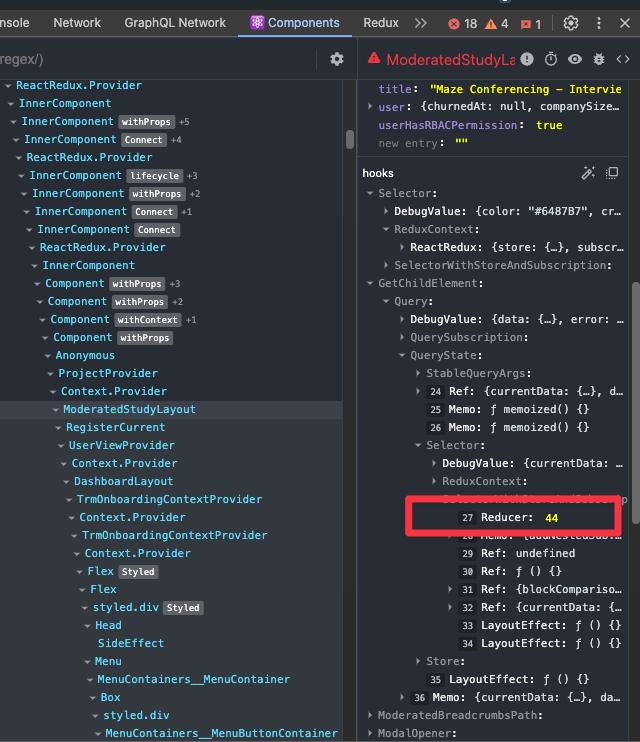Expand QuerySubscription hook
The image size is (640, 742).
(402, 337)
